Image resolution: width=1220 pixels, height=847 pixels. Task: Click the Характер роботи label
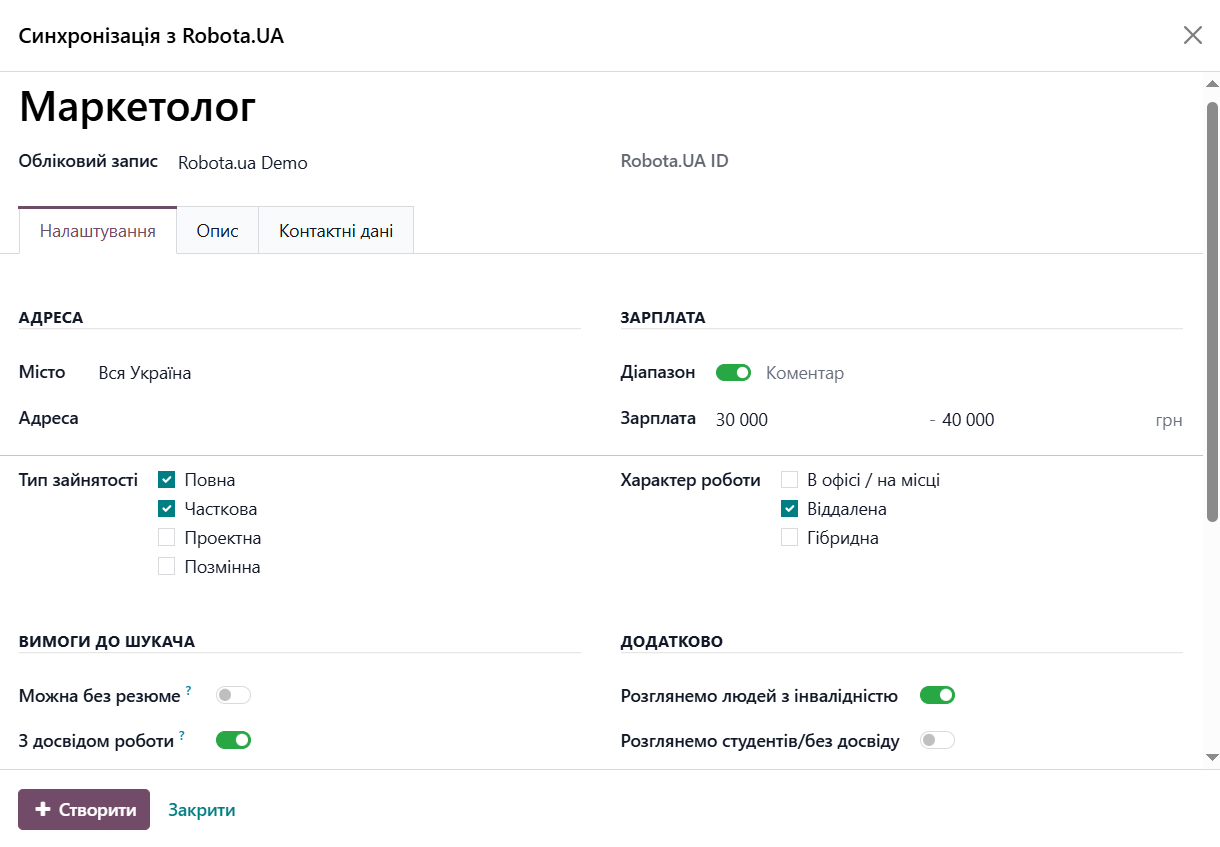click(690, 480)
